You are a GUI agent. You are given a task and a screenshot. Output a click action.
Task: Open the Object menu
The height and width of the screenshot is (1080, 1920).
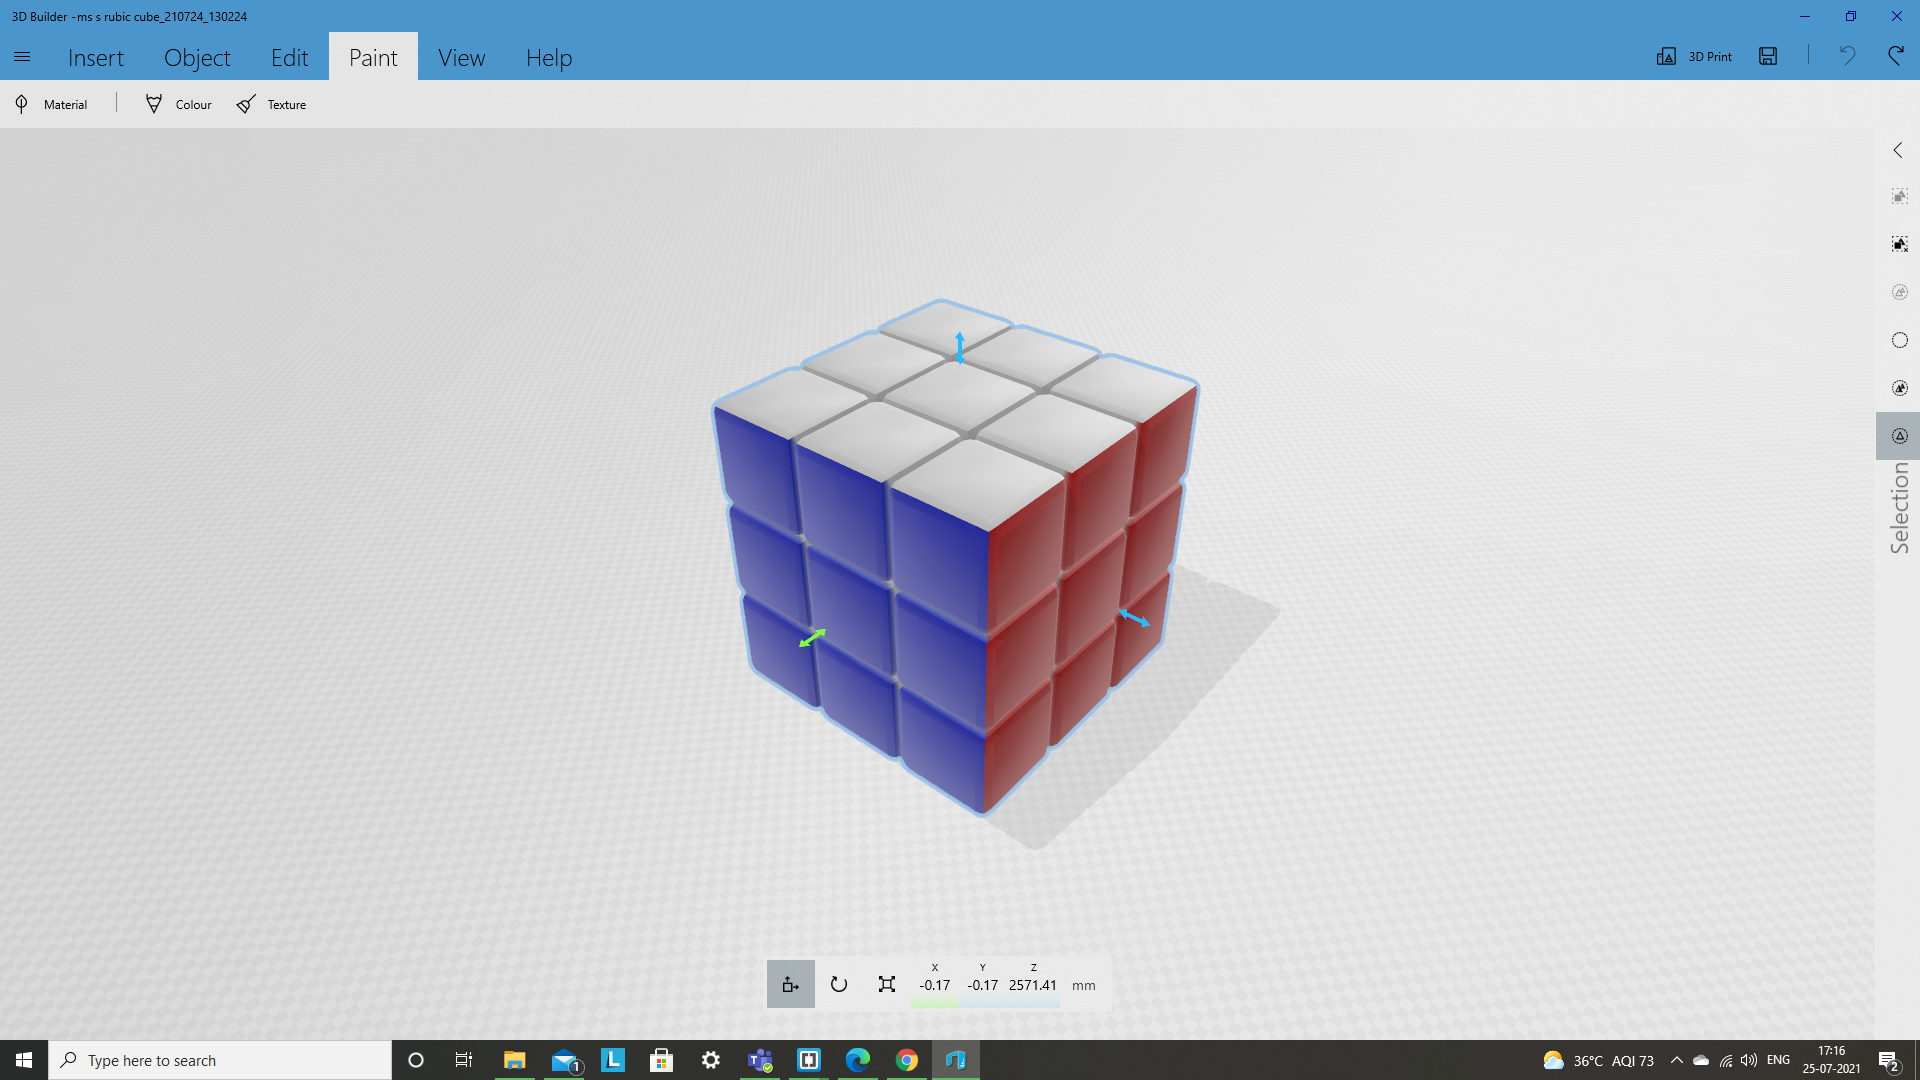[196, 57]
